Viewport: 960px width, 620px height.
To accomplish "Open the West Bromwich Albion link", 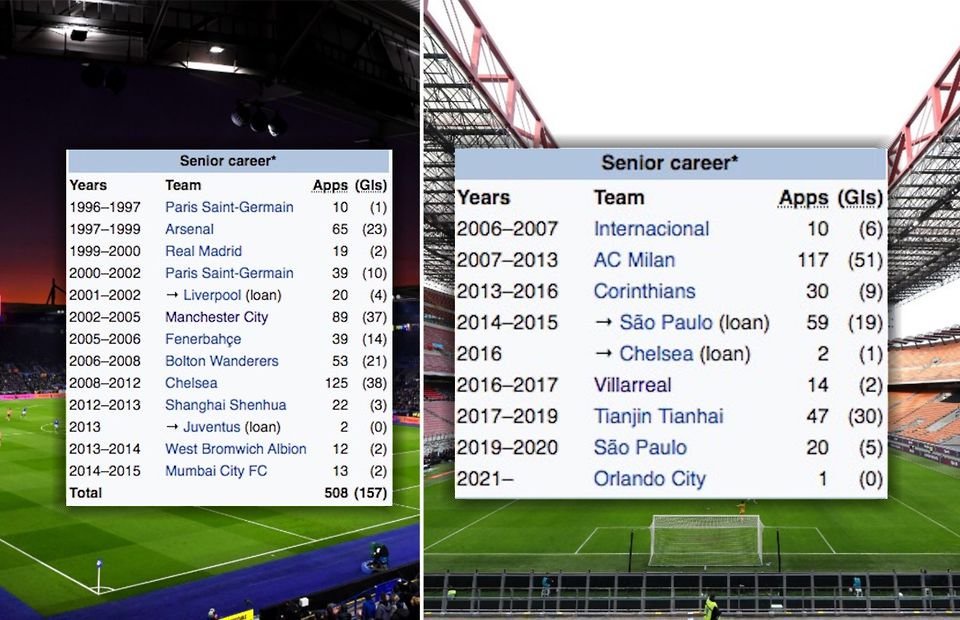I will coord(235,449).
